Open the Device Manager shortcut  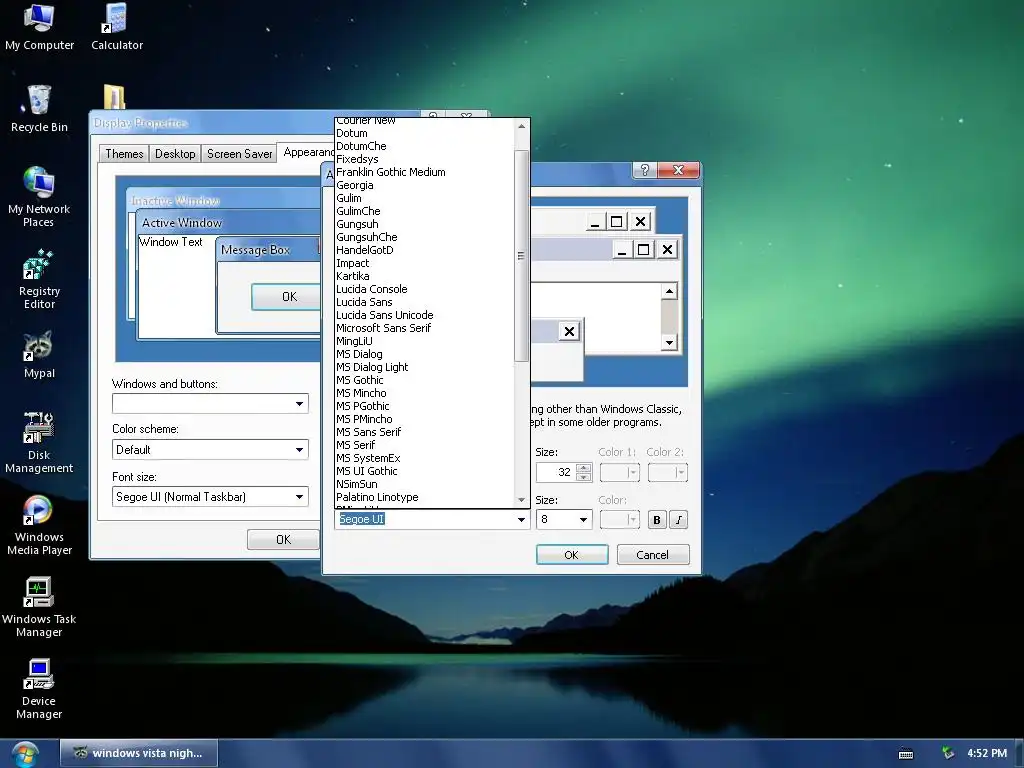(39, 689)
